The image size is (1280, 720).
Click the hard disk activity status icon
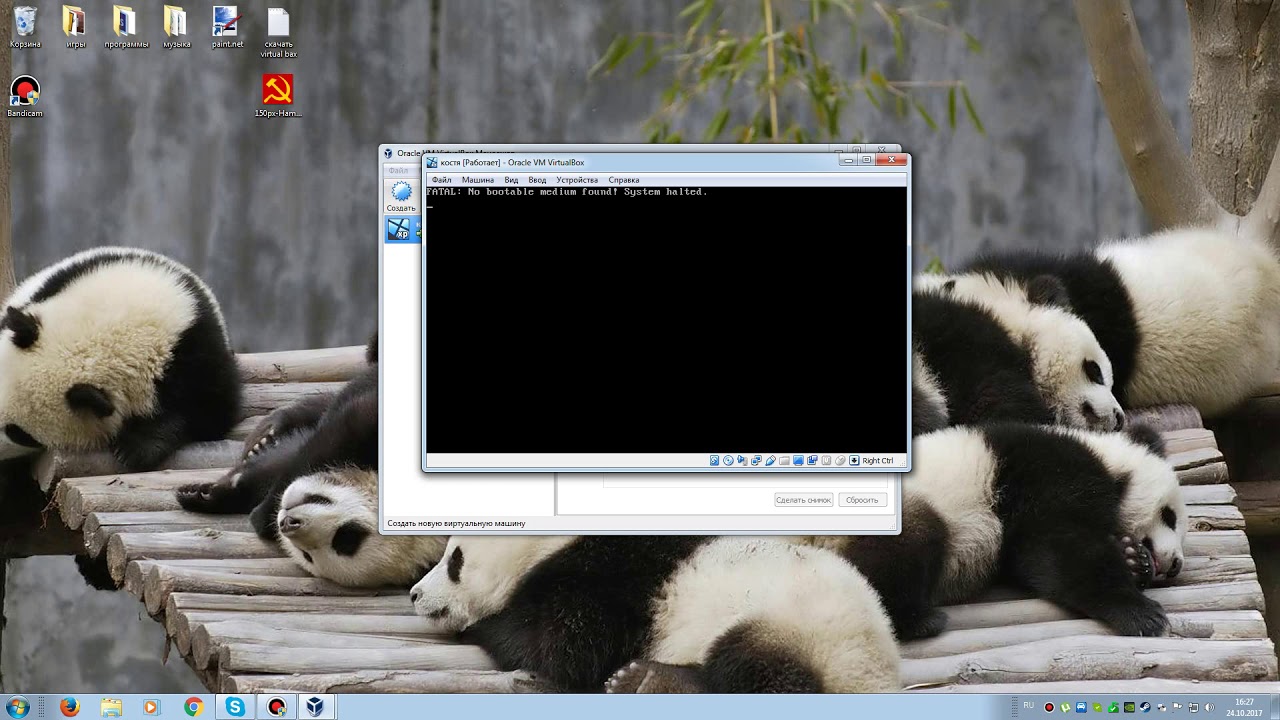point(714,460)
